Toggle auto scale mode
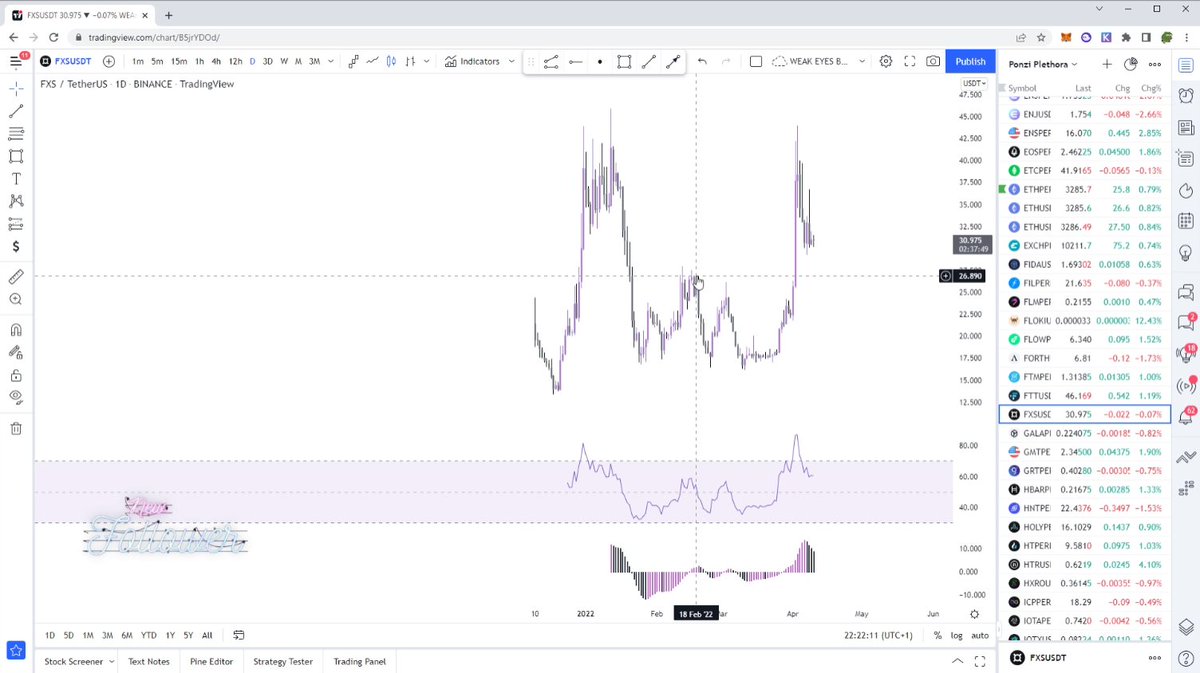This screenshot has height=673, width=1200. (980, 635)
